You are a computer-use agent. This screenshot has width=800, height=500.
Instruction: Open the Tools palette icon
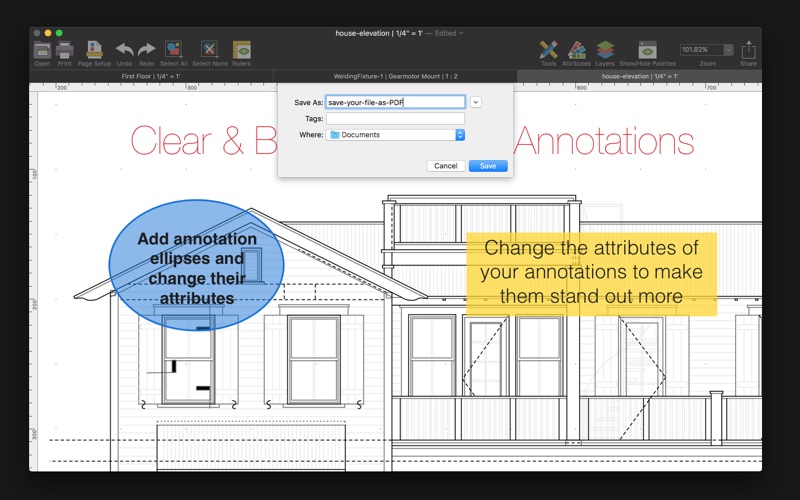click(548, 50)
